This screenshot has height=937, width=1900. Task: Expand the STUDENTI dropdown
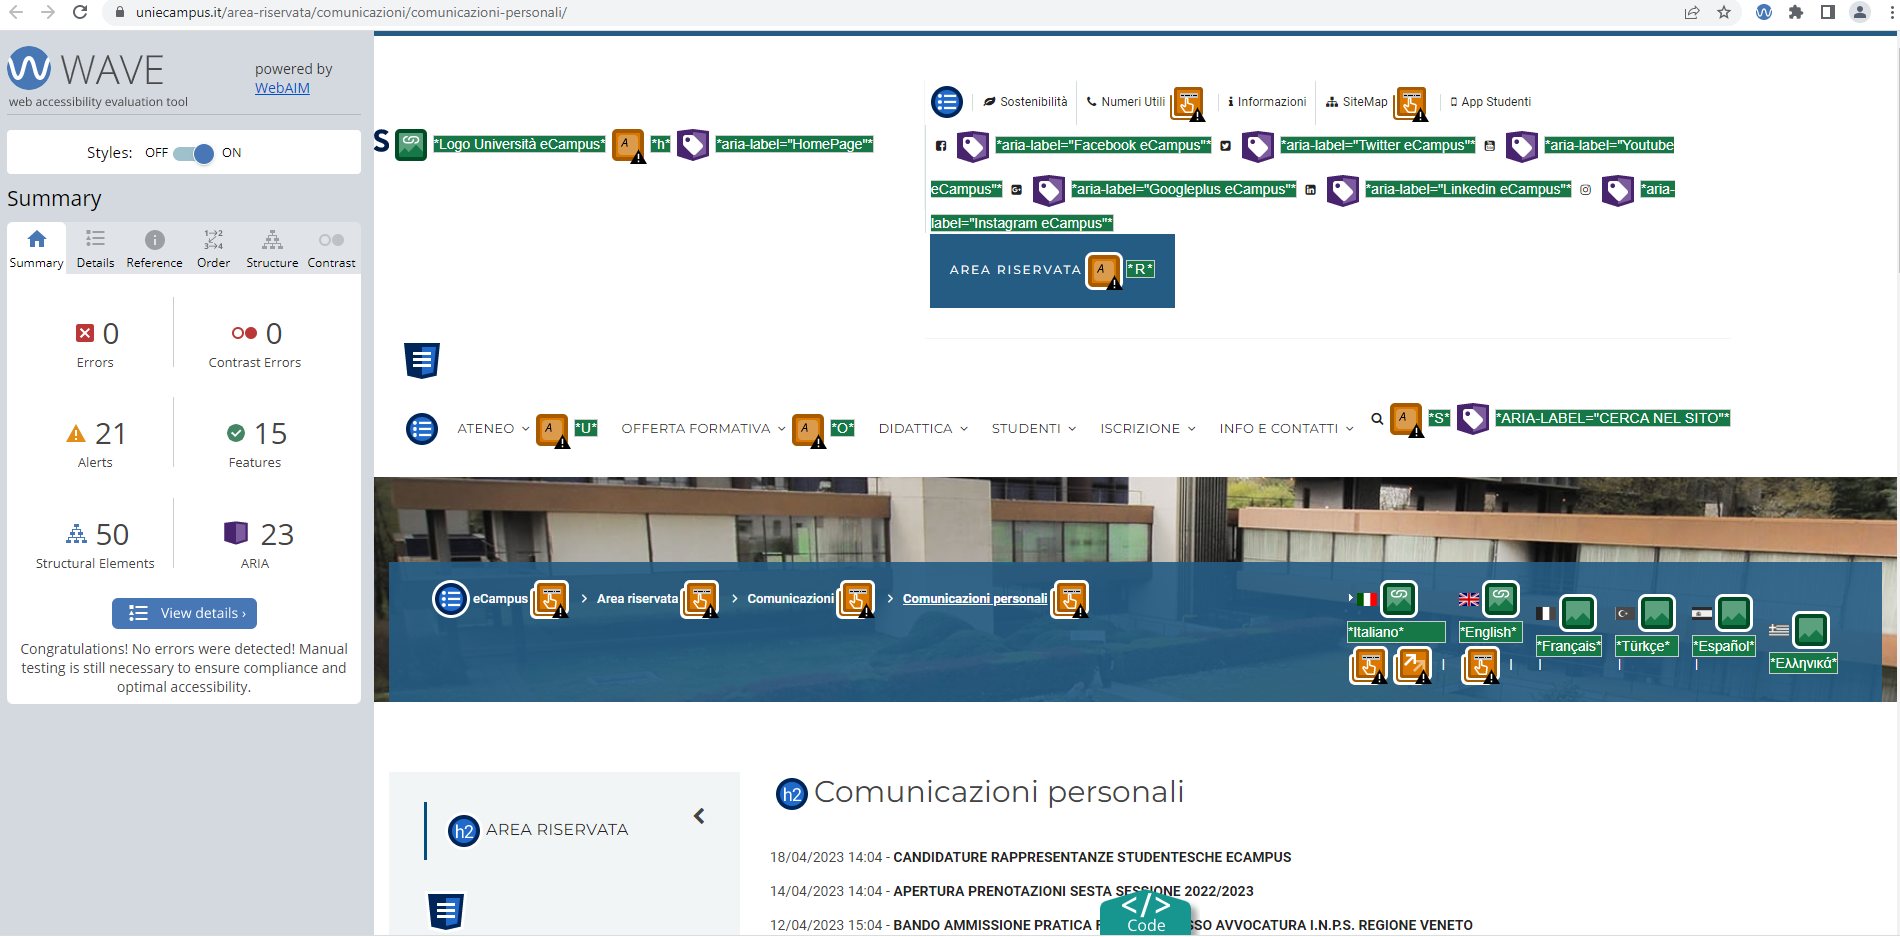click(1034, 429)
